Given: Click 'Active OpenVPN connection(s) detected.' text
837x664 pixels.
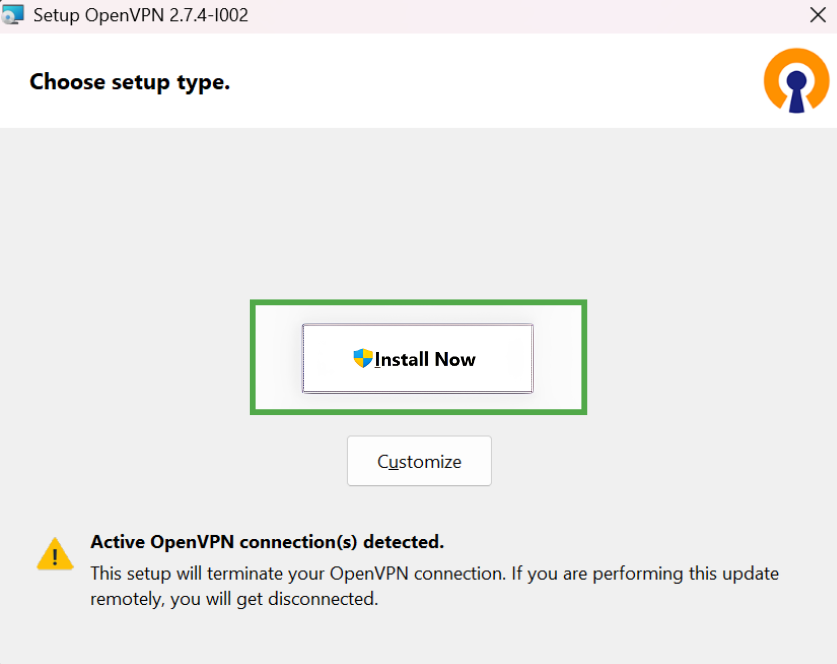Looking at the screenshot, I should coord(267,542).
